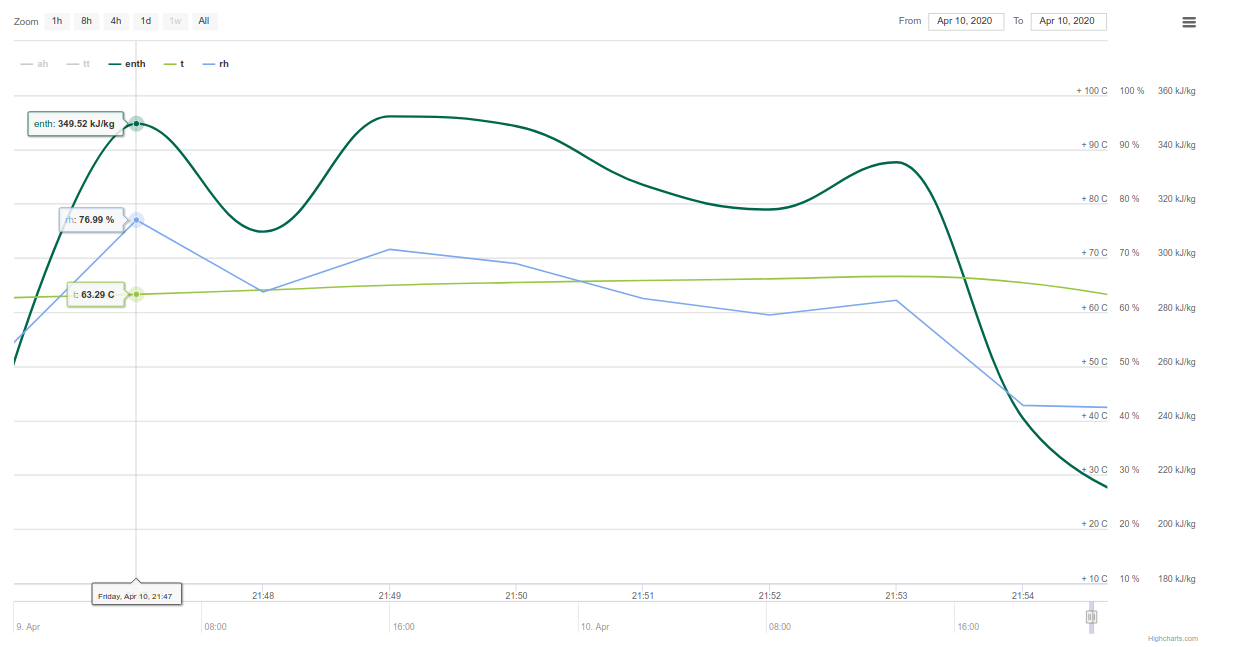The height and width of the screenshot is (647, 1248).
Task: Open the chart context hamburger menu
Action: click(x=1189, y=22)
